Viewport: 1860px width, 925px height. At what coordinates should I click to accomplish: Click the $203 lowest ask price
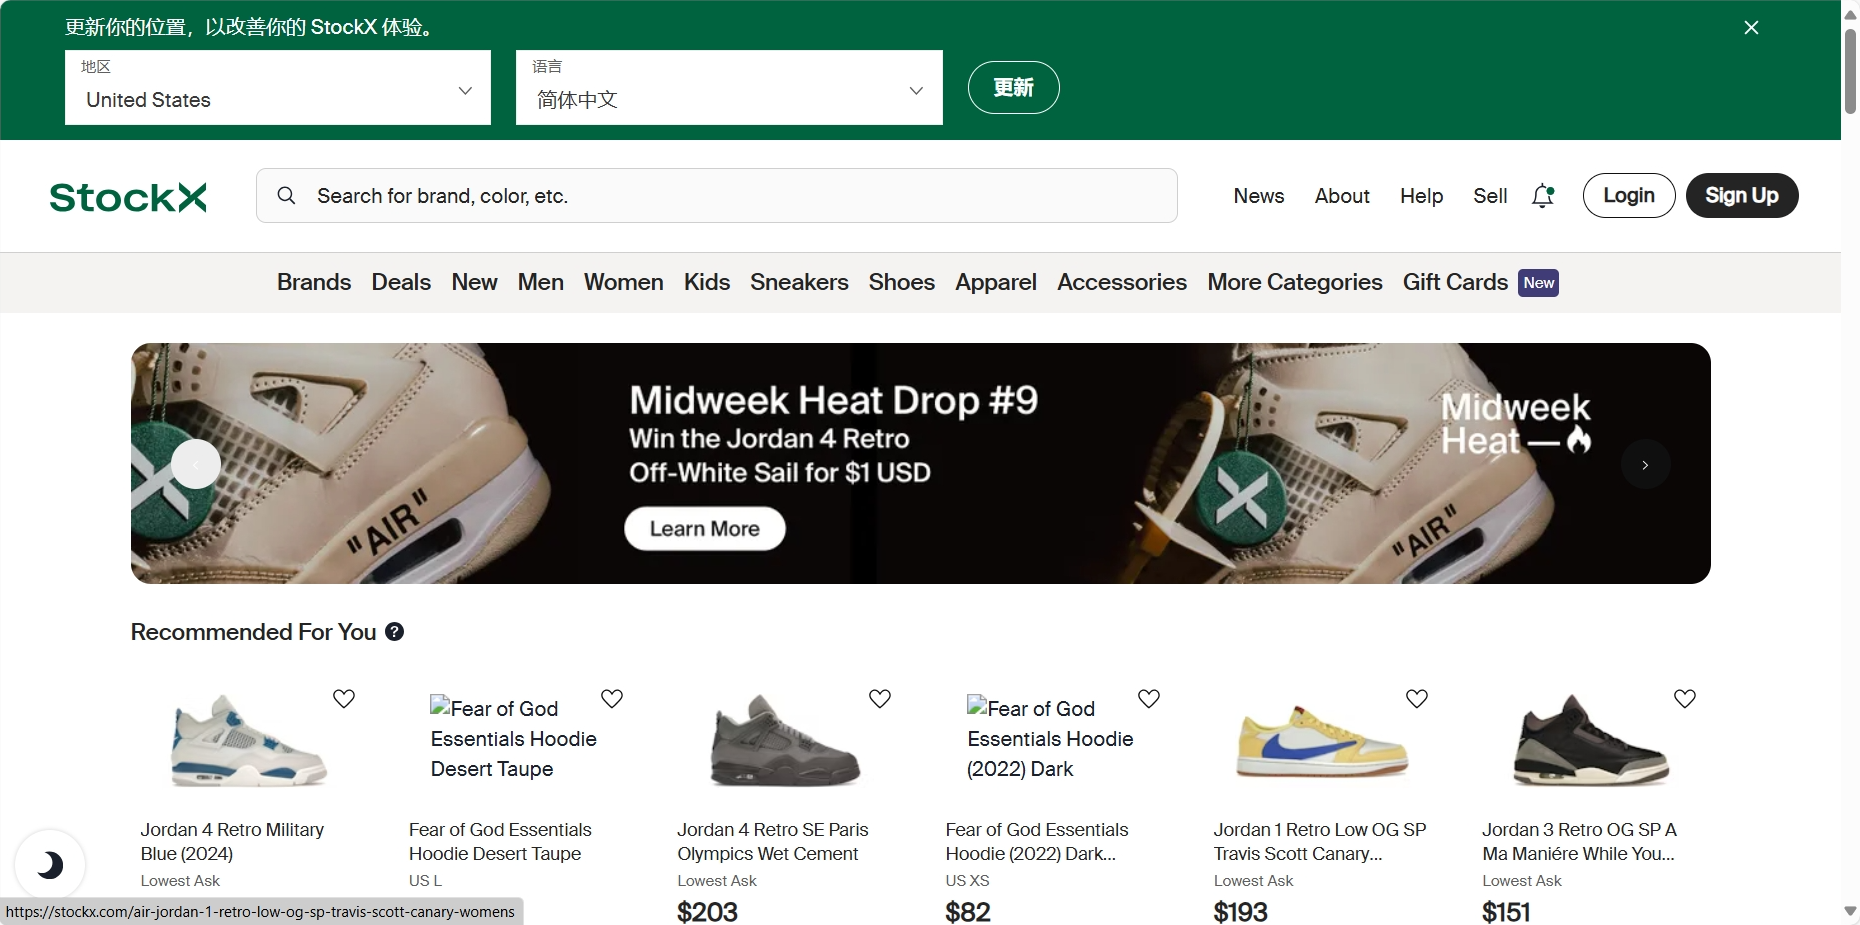[x=707, y=912]
